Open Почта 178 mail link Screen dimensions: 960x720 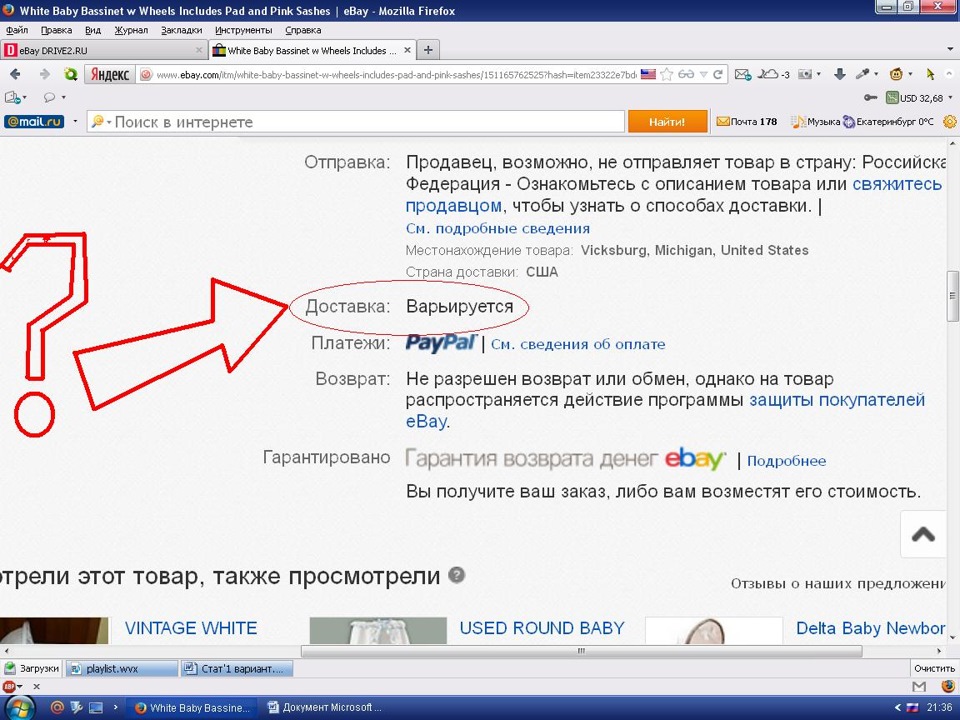coord(747,122)
